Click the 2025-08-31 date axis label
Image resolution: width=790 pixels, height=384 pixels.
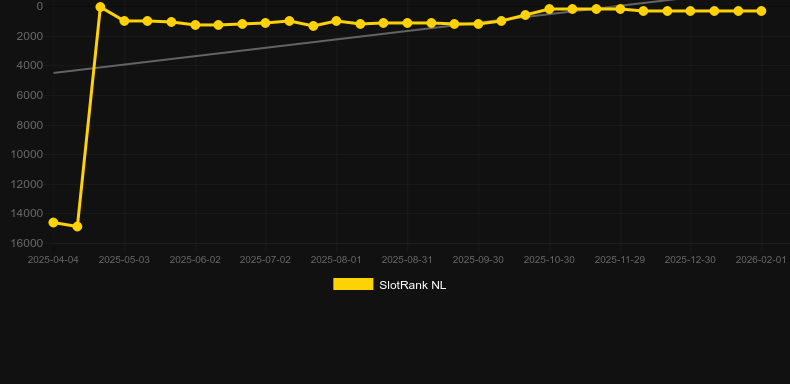407,260
